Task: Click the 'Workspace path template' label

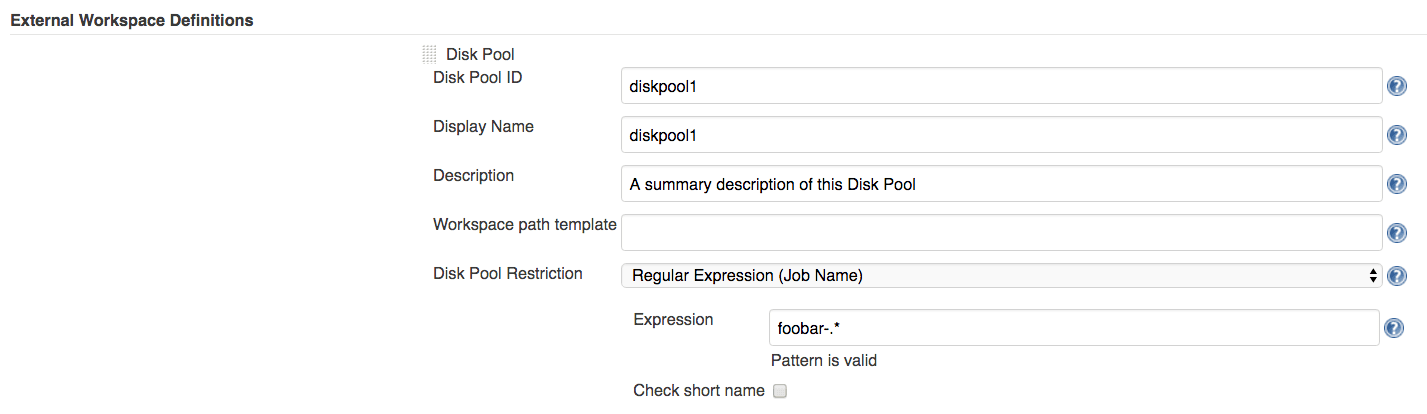Action: (524, 224)
